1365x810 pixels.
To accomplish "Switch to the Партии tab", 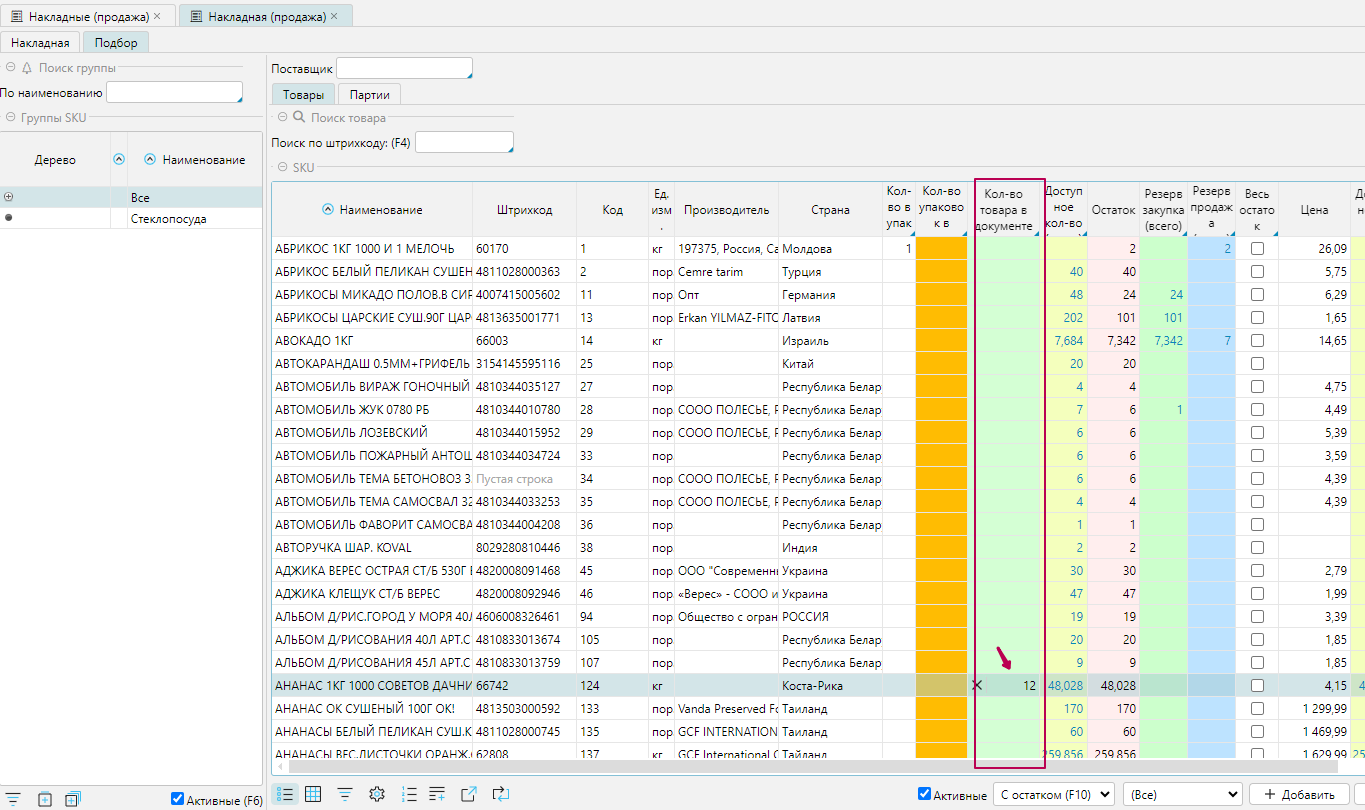I will coord(369,95).
